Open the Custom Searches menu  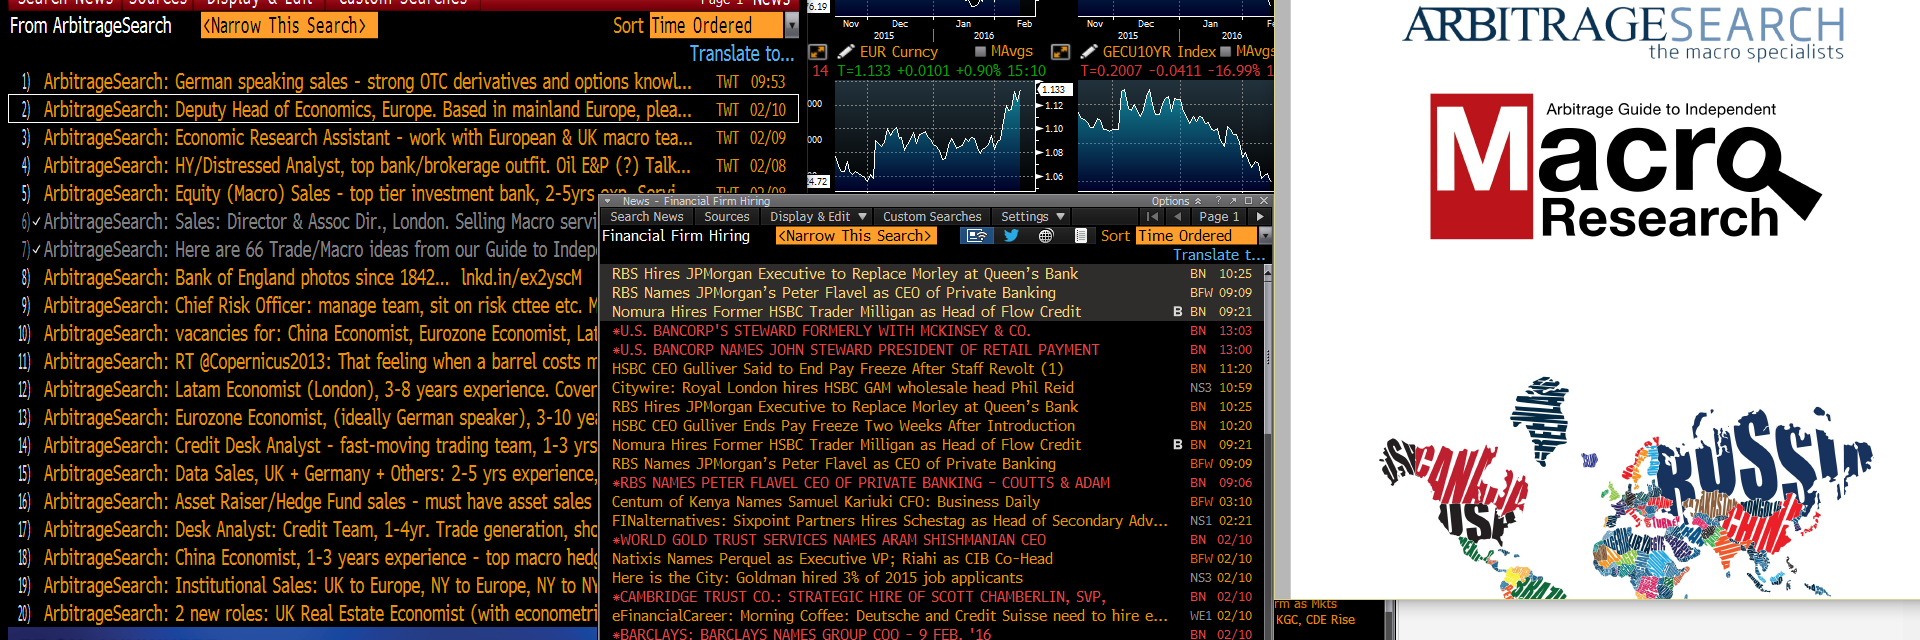tap(932, 216)
